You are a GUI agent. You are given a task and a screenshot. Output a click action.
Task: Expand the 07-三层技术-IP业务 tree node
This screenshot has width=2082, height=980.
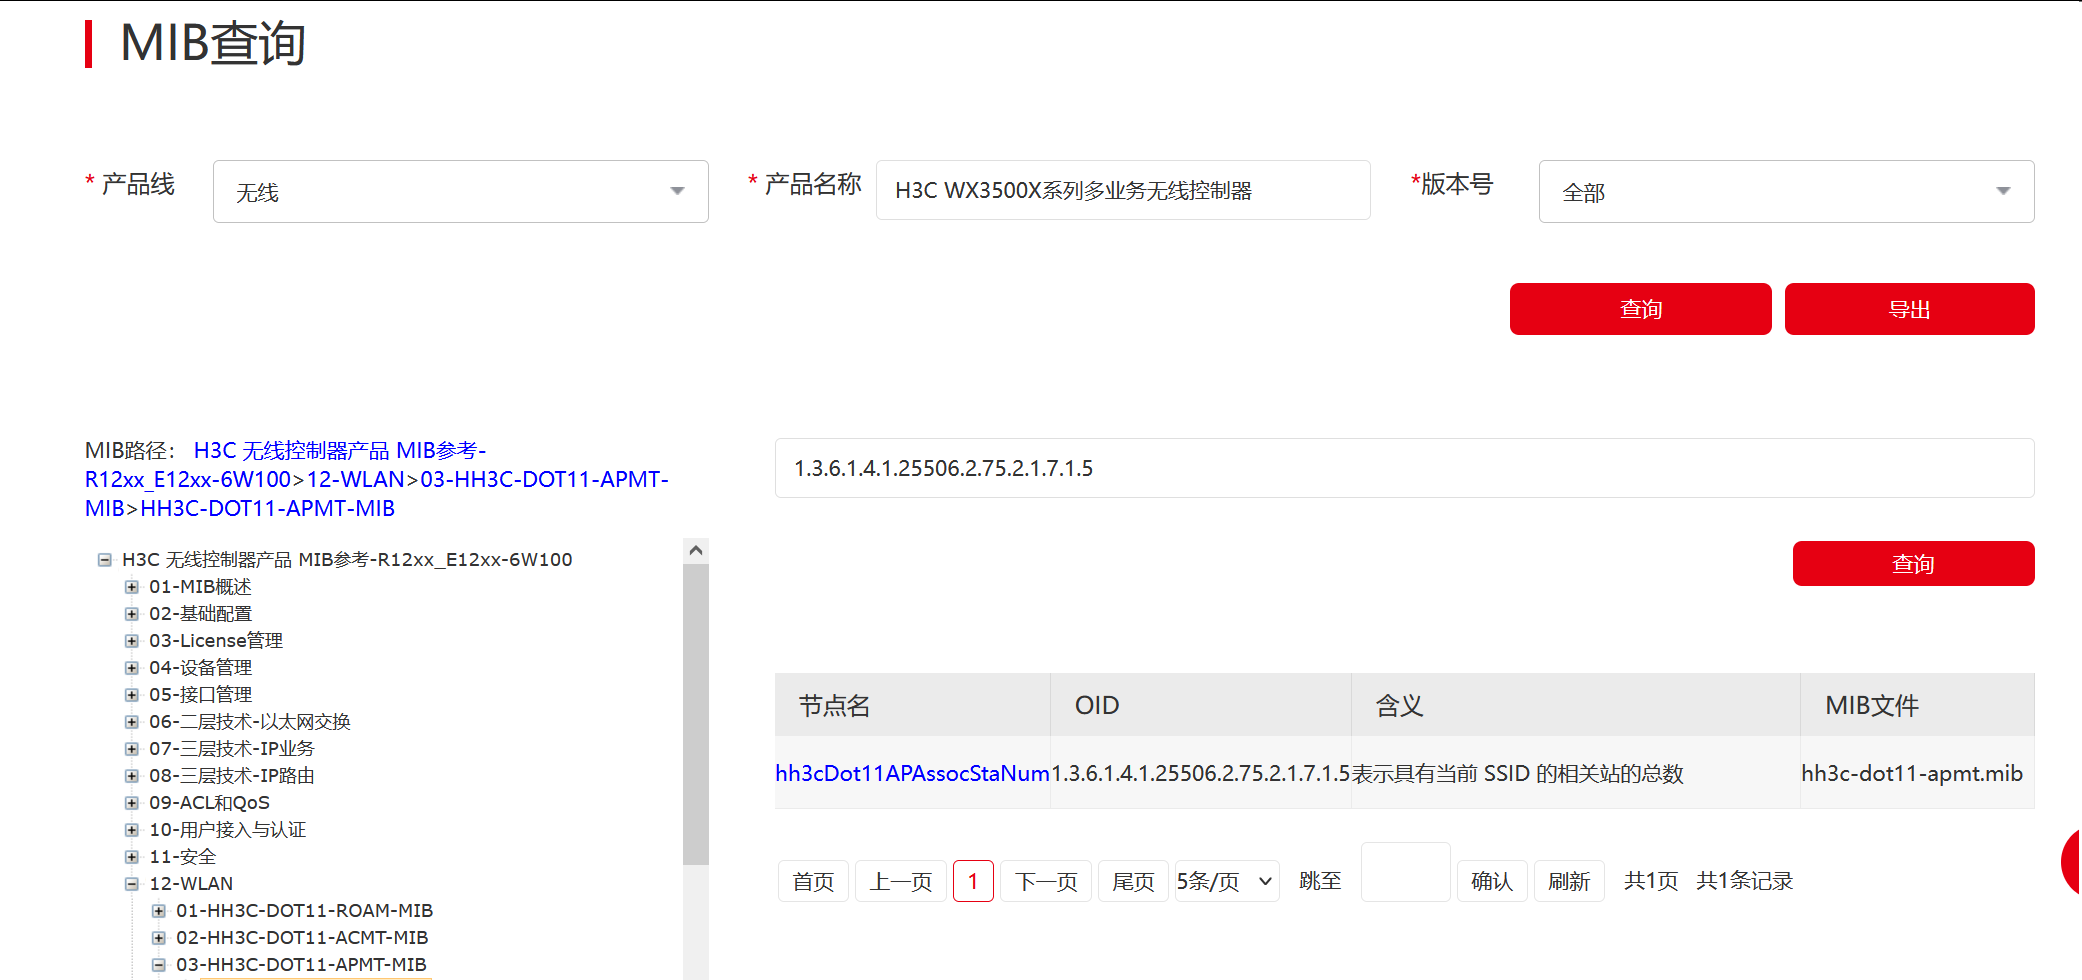pyautogui.click(x=131, y=749)
